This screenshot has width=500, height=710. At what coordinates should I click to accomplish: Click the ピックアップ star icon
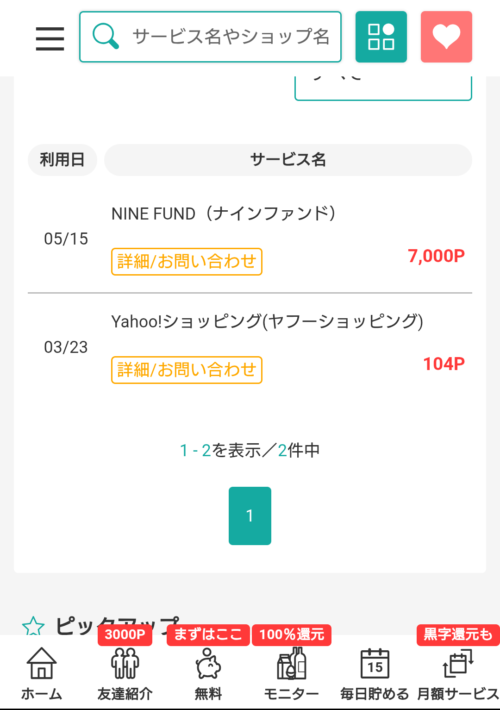[x=34, y=626]
